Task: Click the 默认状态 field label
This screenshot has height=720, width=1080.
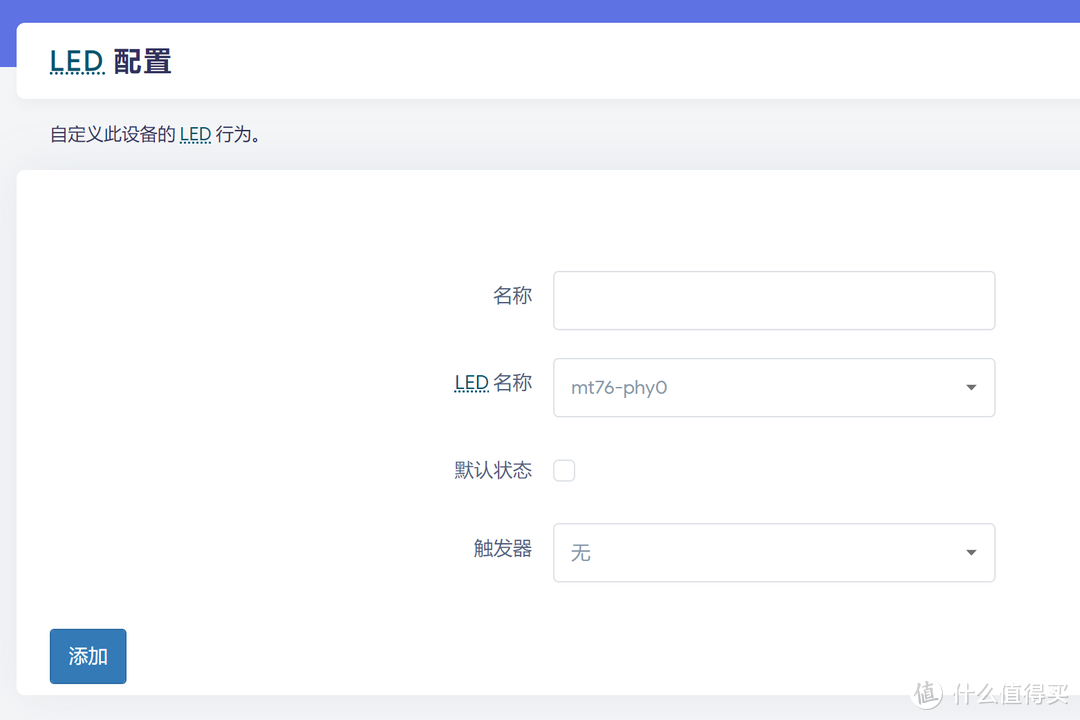Action: click(494, 470)
